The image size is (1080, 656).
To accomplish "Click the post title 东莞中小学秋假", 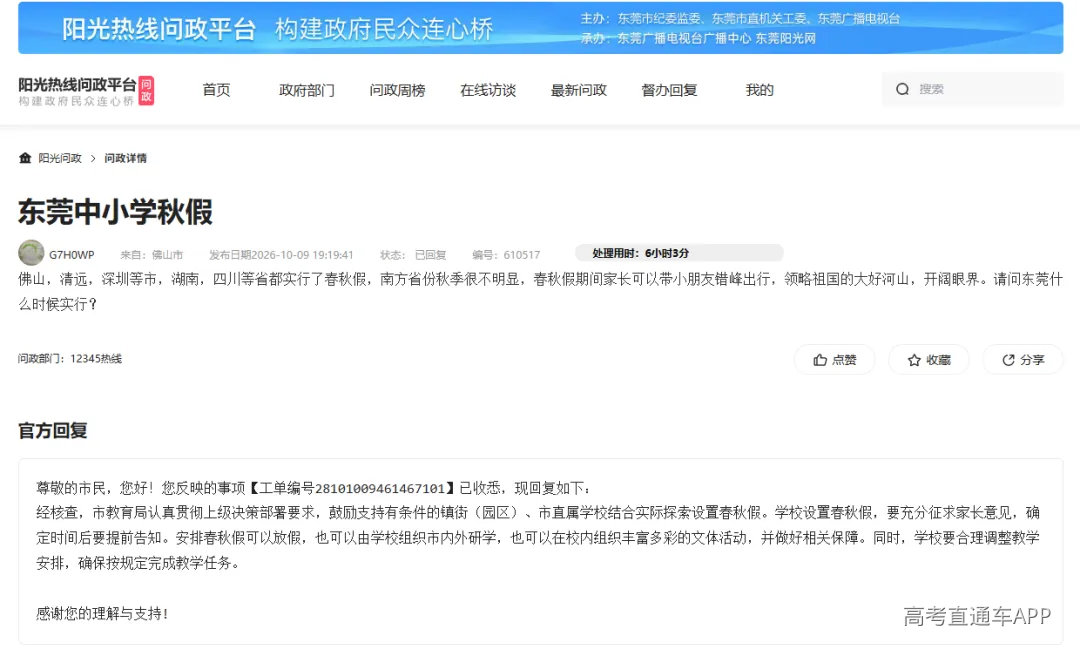I will click(x=116, y=212).
